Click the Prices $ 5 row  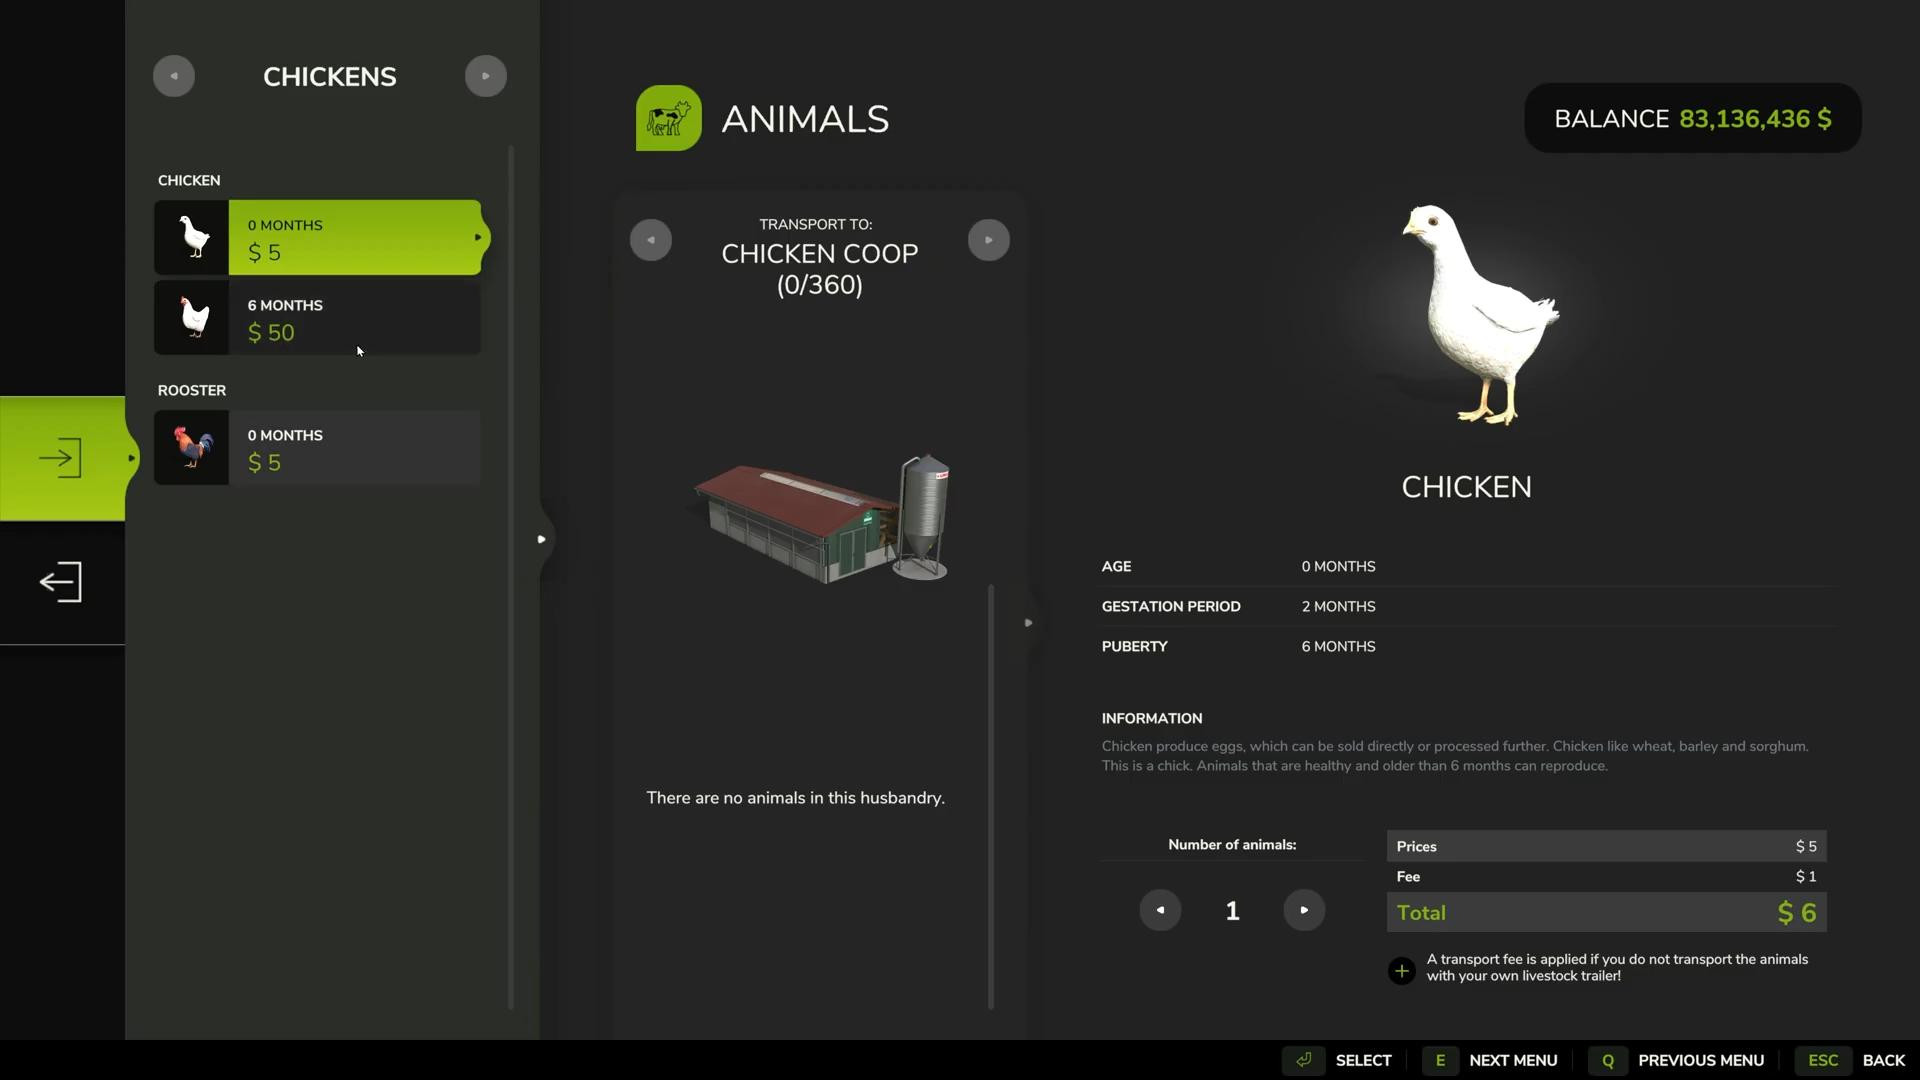[x=1606, y=846]
